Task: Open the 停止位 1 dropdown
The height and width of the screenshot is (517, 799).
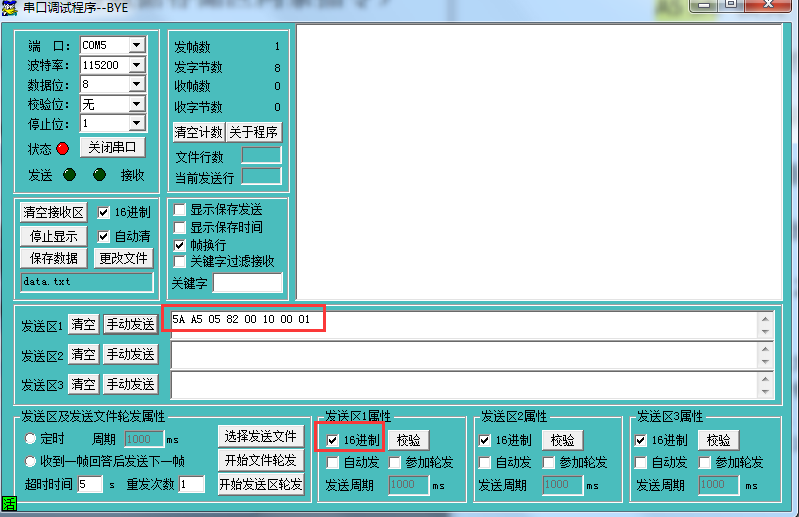Action: pyautogui.click(x=137, y=123)
